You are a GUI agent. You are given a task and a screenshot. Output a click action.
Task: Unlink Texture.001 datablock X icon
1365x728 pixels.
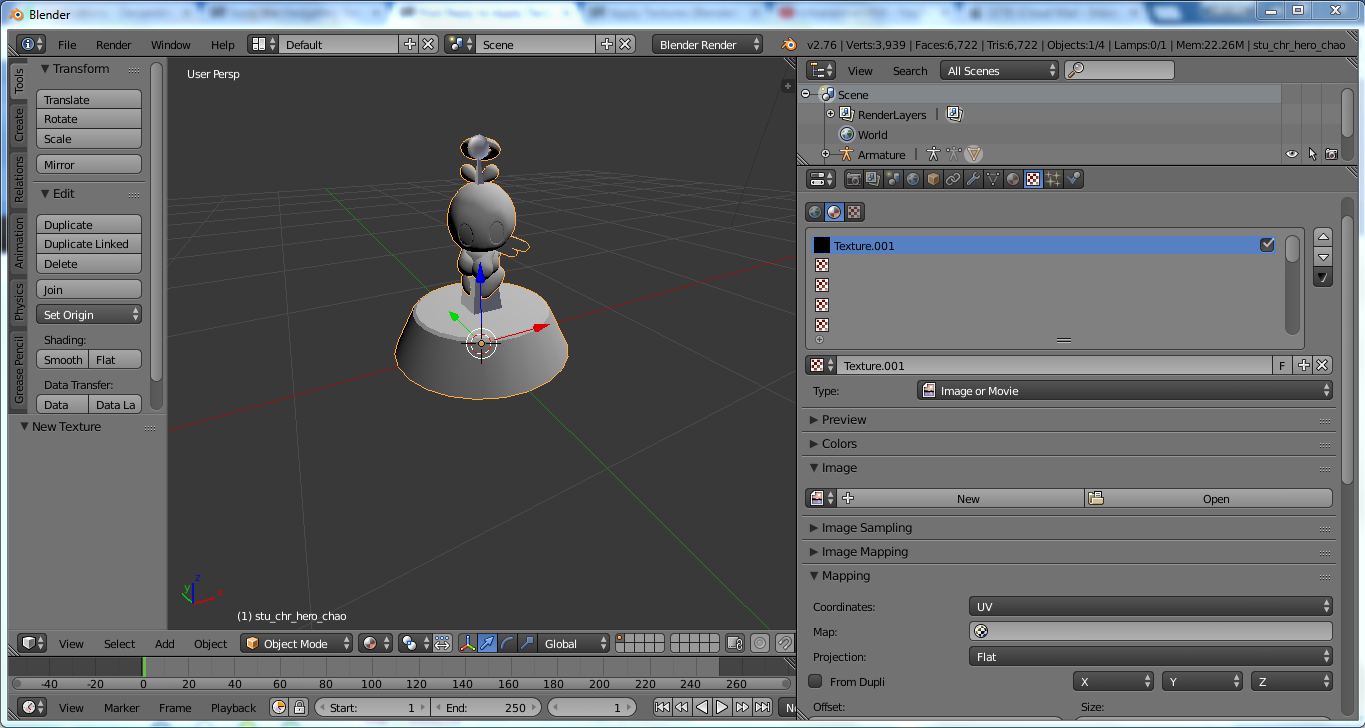click(x=1322, y=365)
